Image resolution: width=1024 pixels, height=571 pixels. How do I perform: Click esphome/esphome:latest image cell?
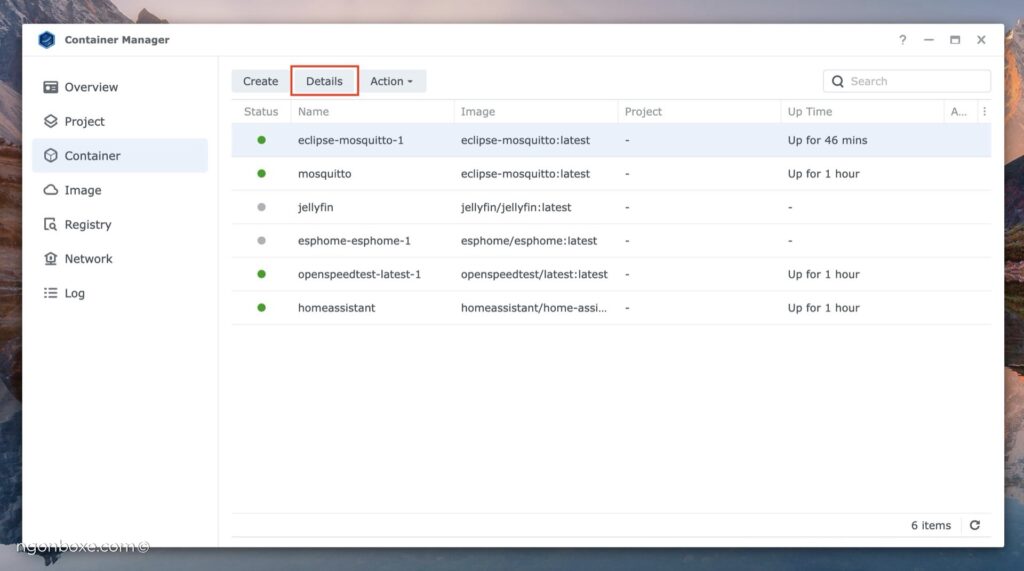[529, 240]
